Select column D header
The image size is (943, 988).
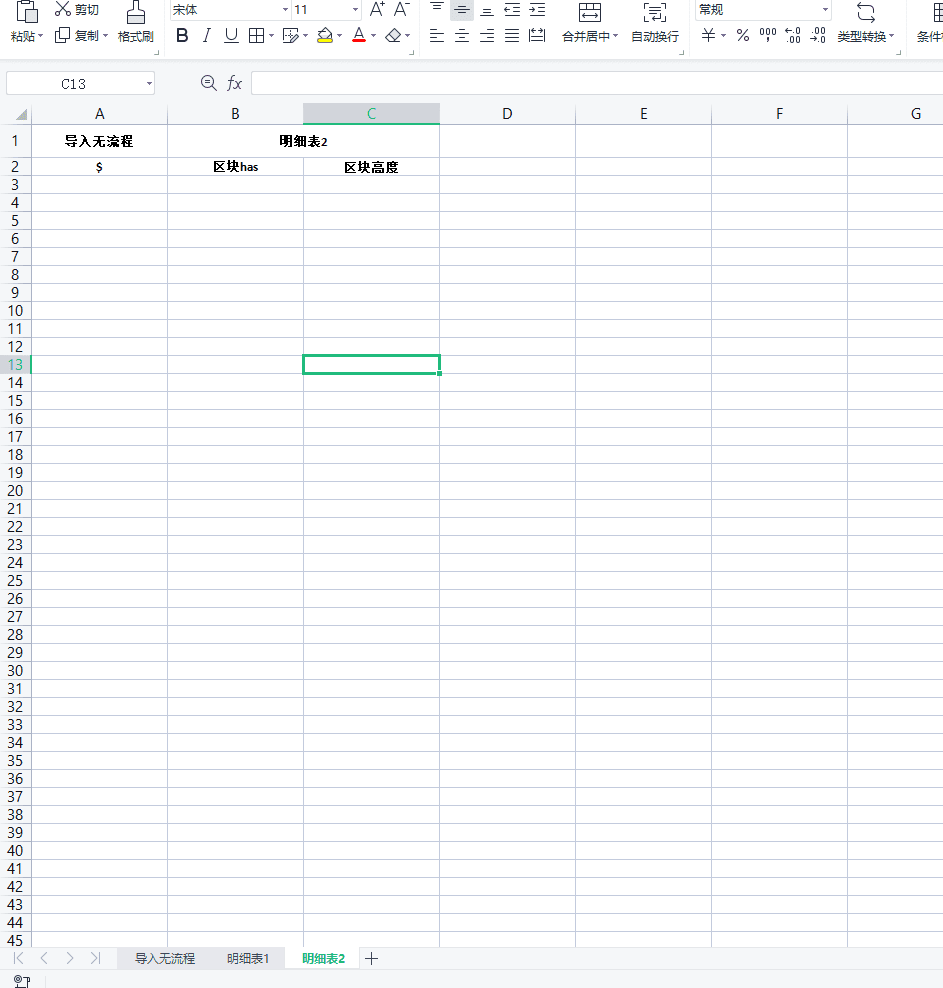click(507, 114)
